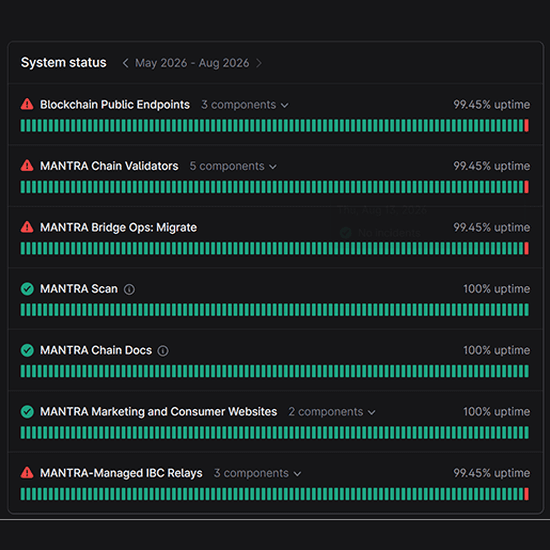Select the last green bar of MANTRA Scan

(526, 310)
